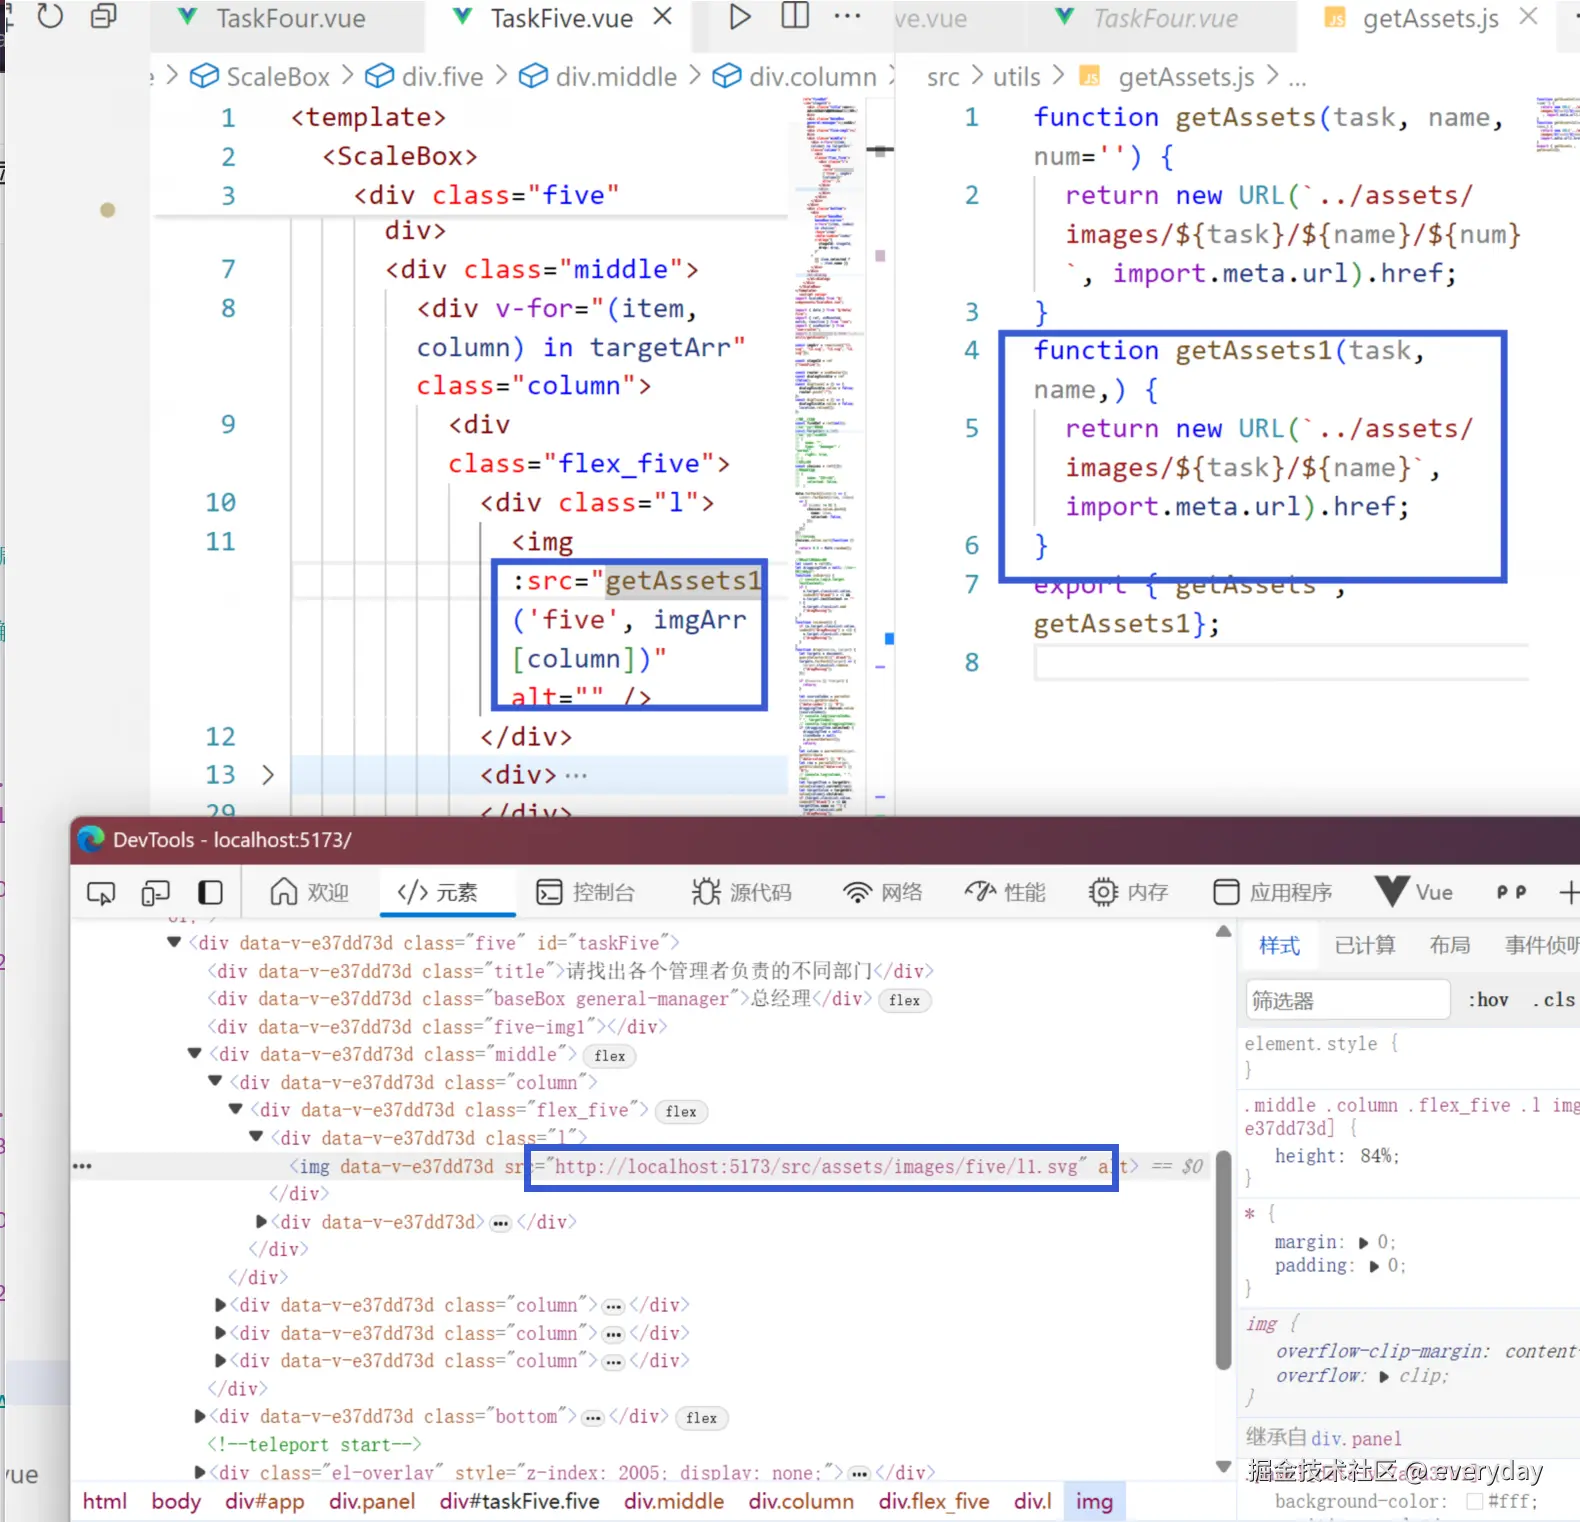Open the 性能 performance tab
Image resolution: width=1580 pixels, height=1522 pixels.
[x=1005, y=892]
